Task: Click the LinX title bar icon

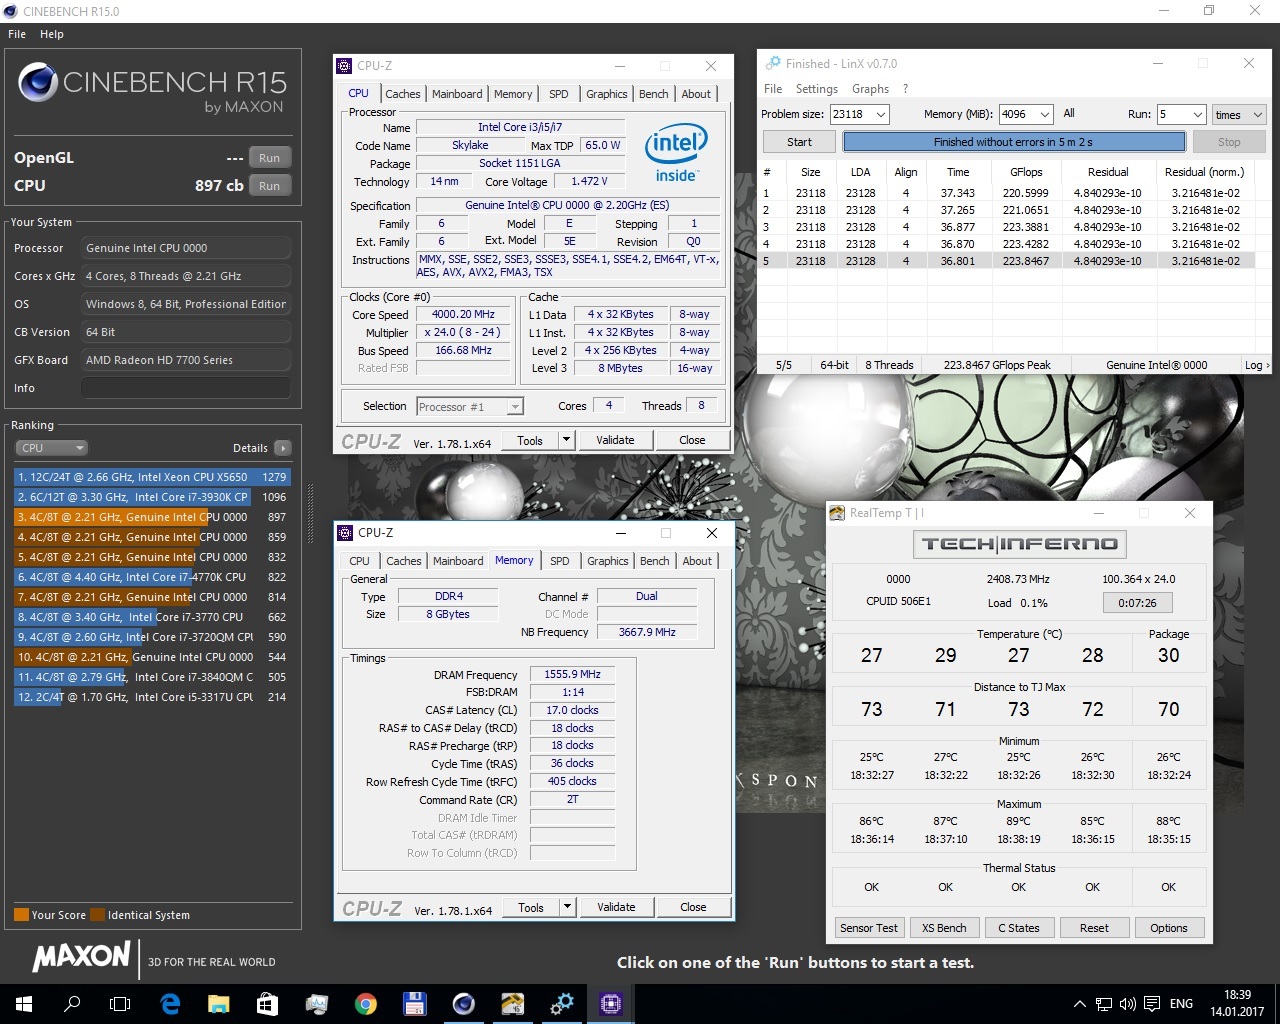Action: 771,63
